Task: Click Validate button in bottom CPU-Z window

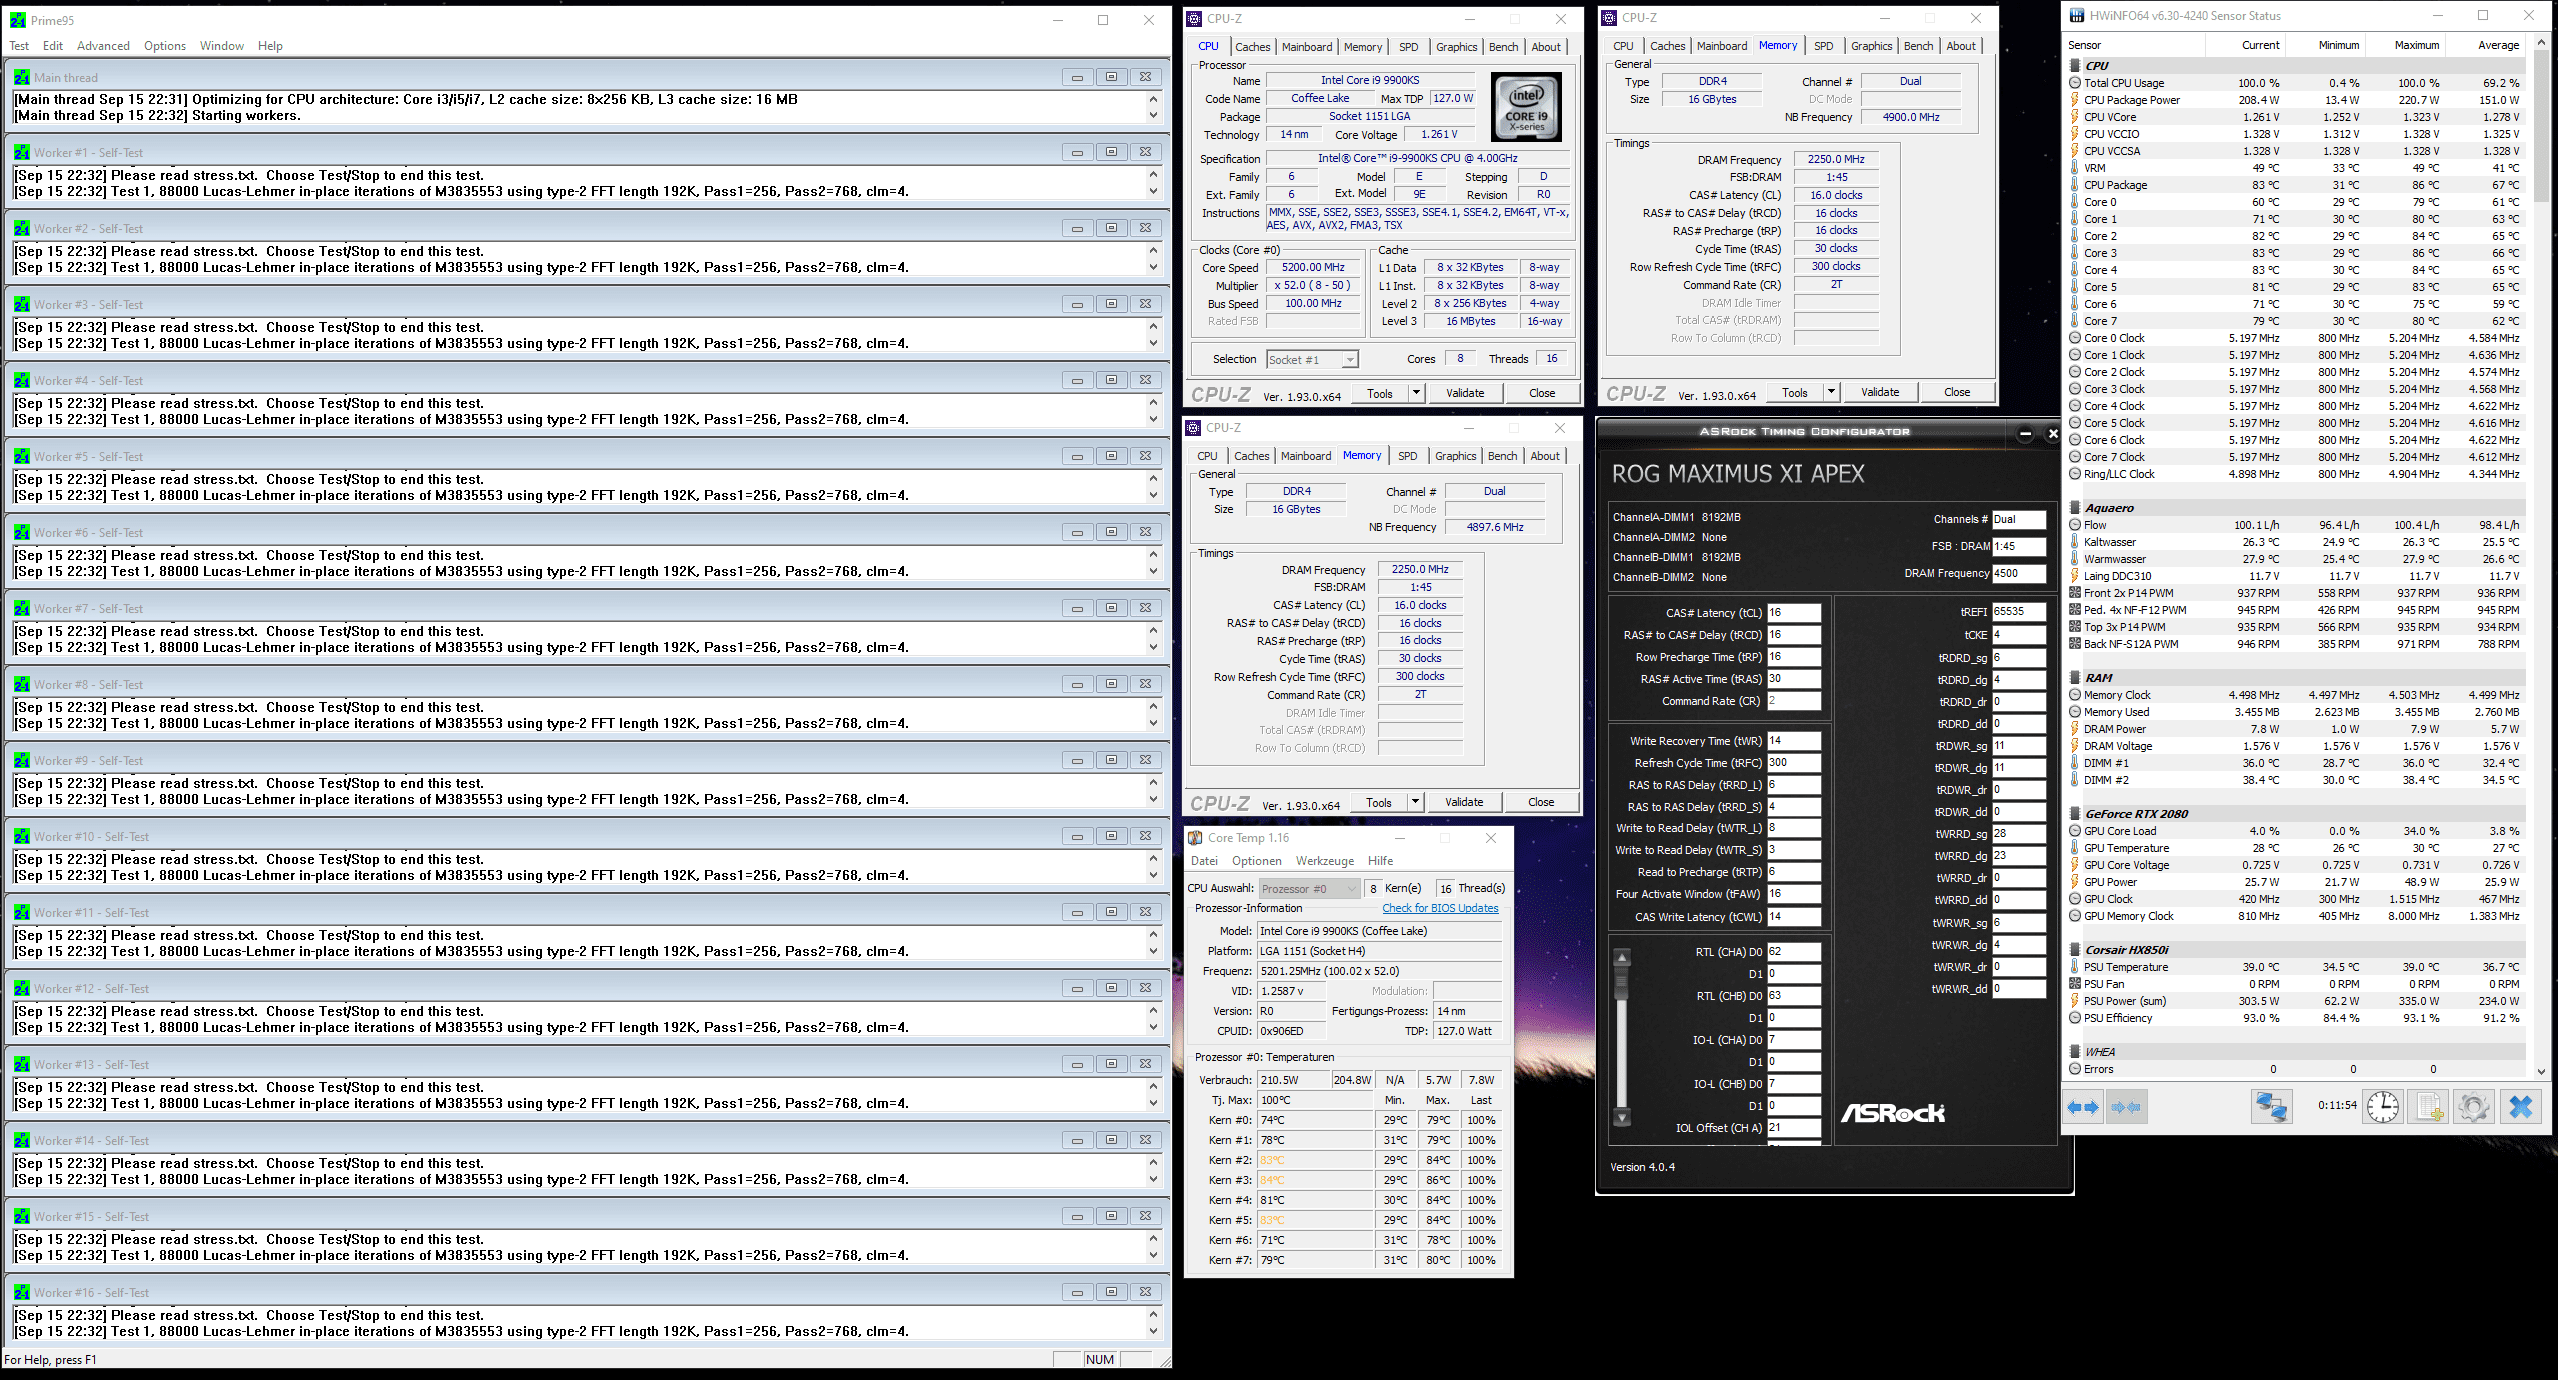Action: coord(1464,802)
